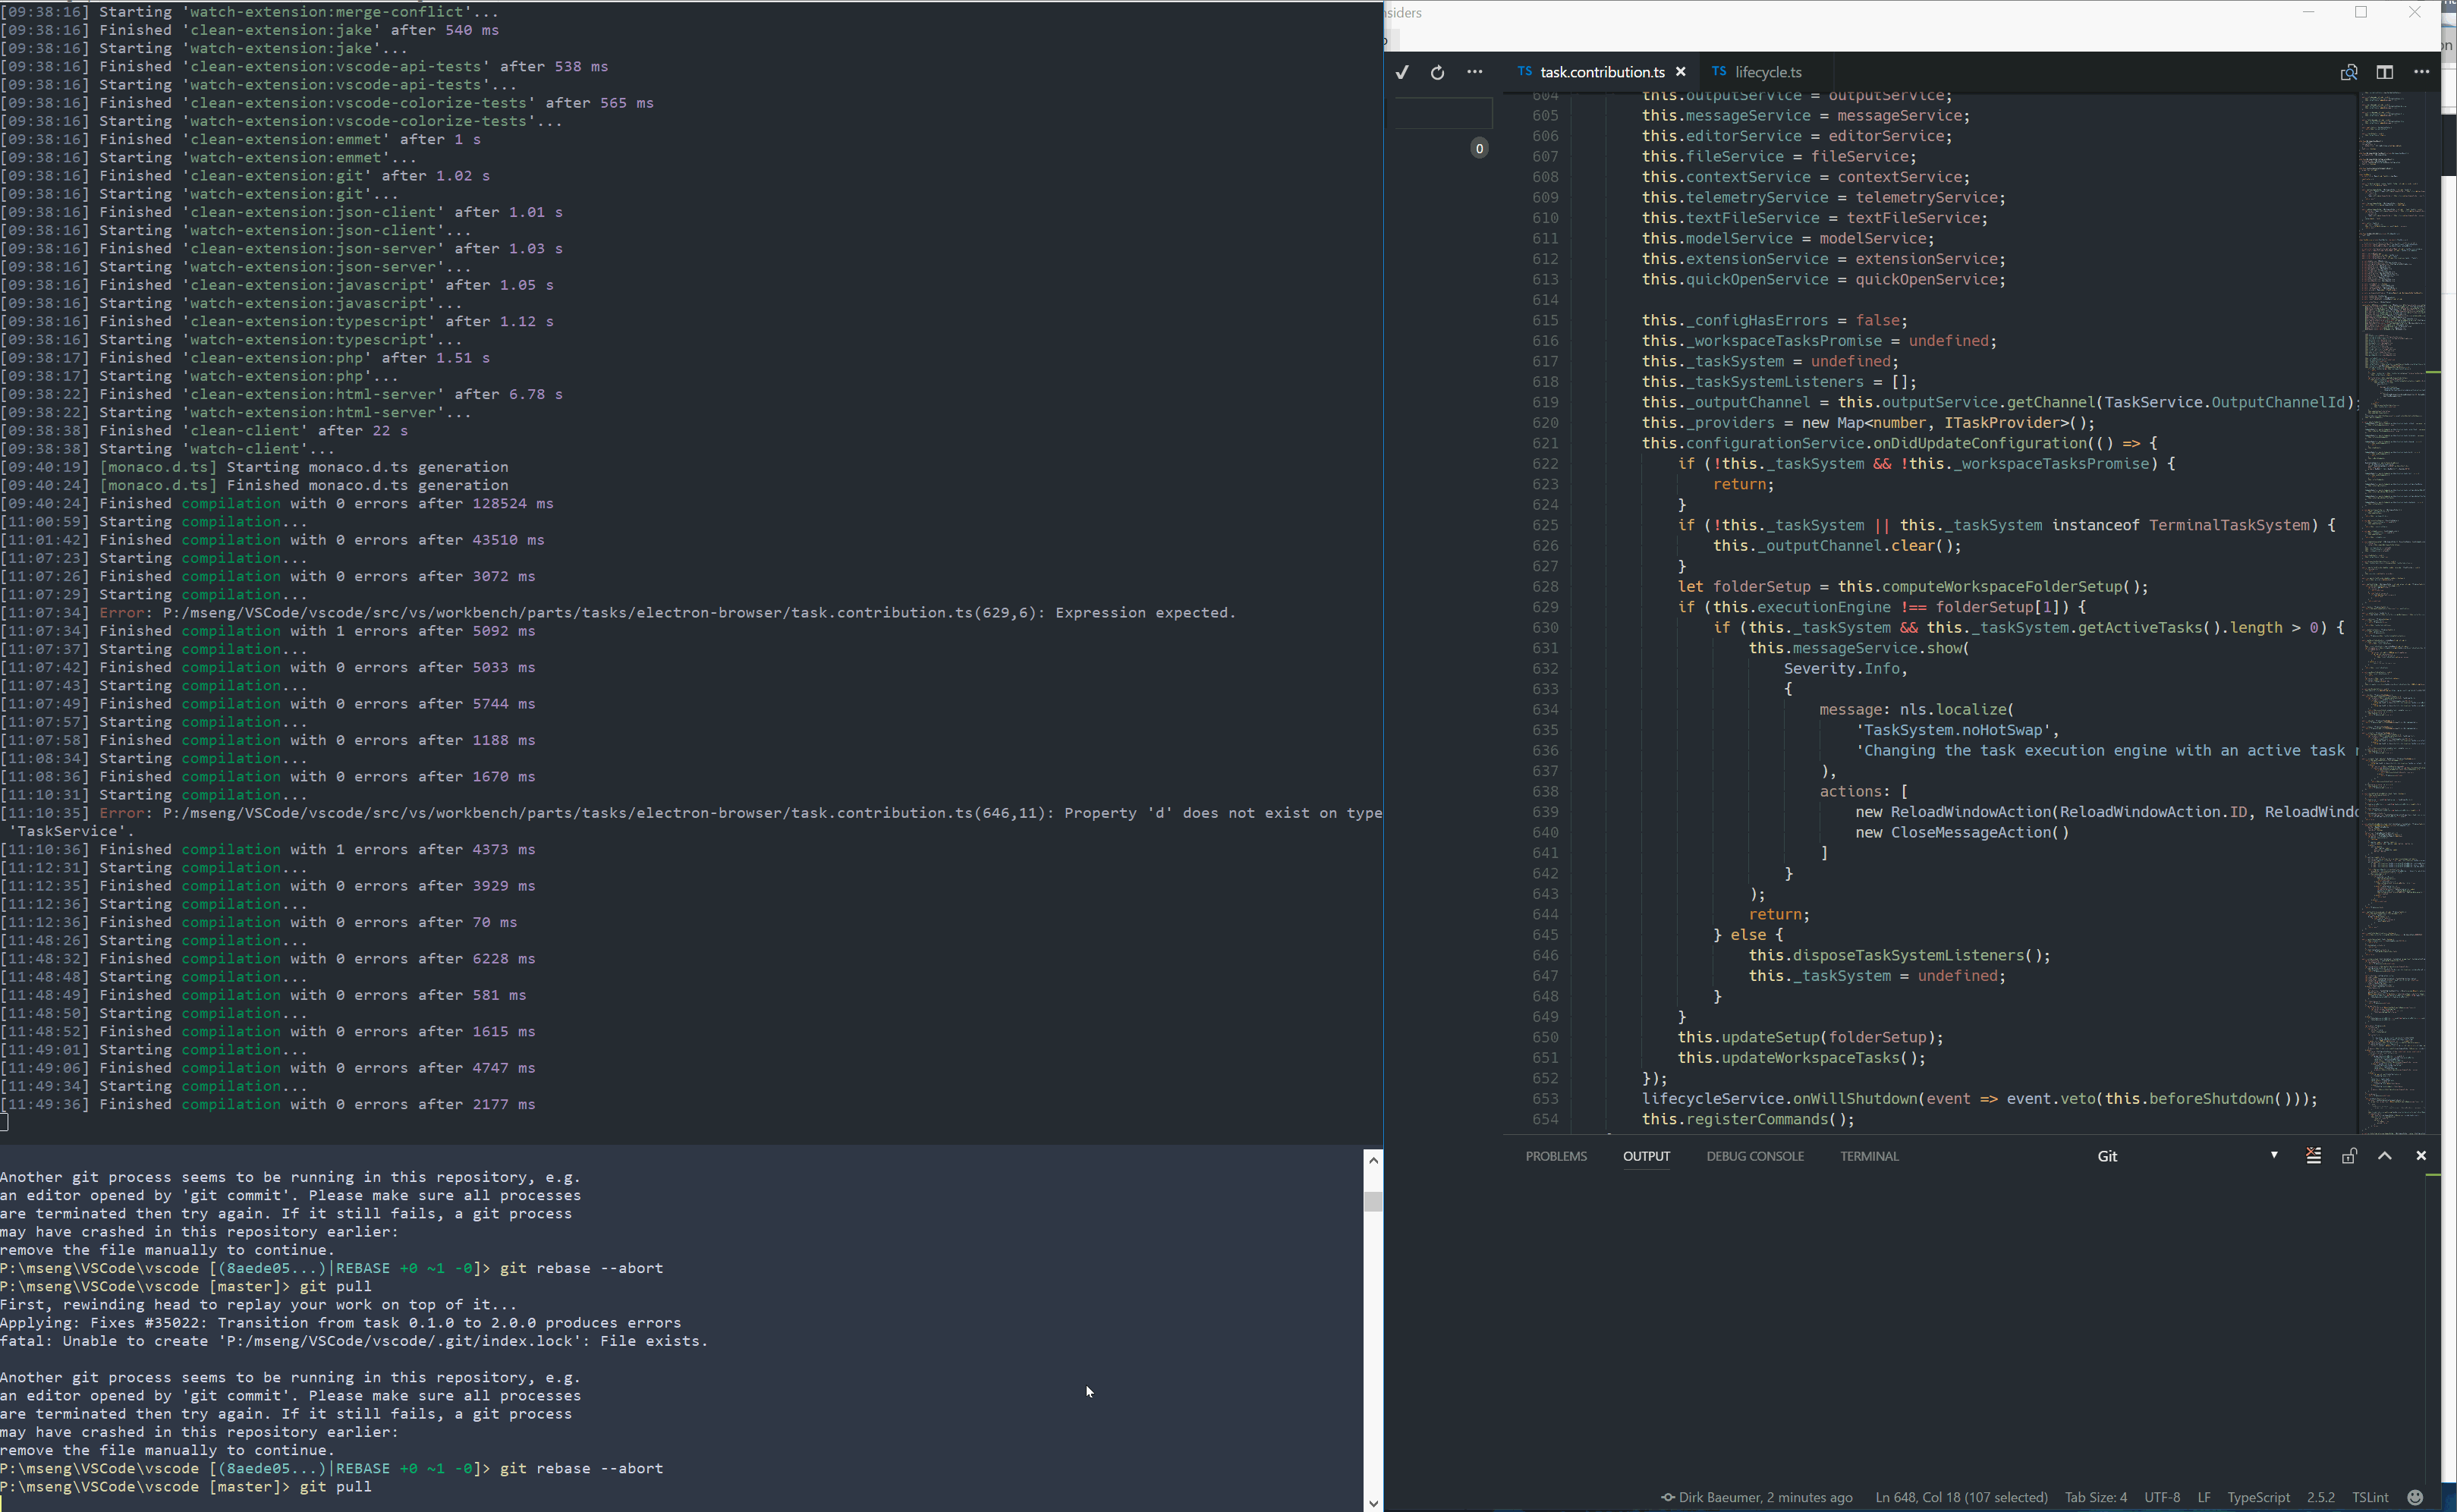The height and width of the screenshot is (1512, 2457).
Task: Click the open changes icon in editor toolbar
Action: (x=2349, y=72)
